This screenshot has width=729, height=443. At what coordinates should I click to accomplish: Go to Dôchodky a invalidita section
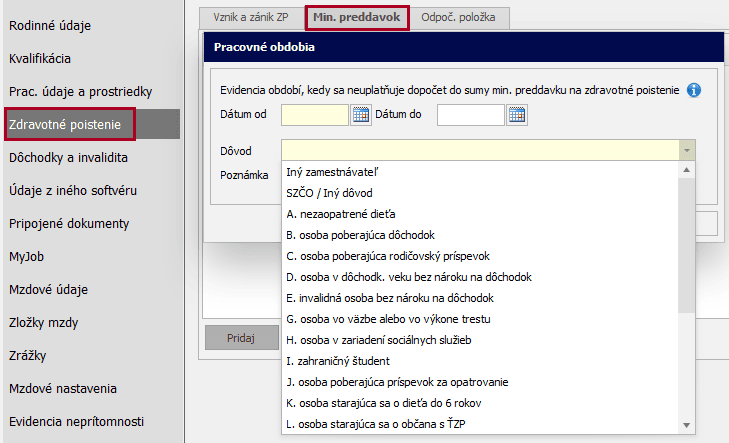pos(68,158)
